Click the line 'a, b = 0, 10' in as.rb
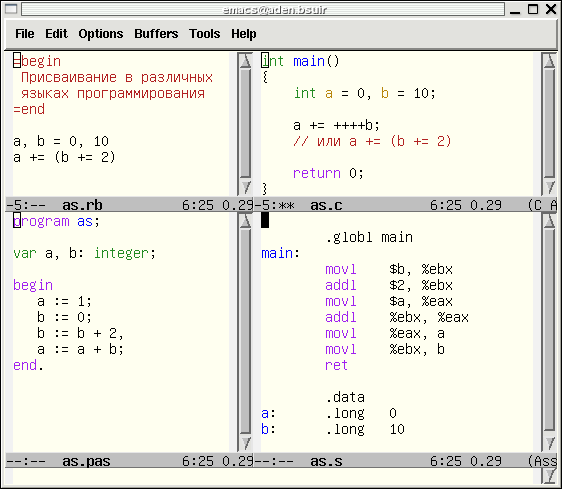 (x=61, y=141)
